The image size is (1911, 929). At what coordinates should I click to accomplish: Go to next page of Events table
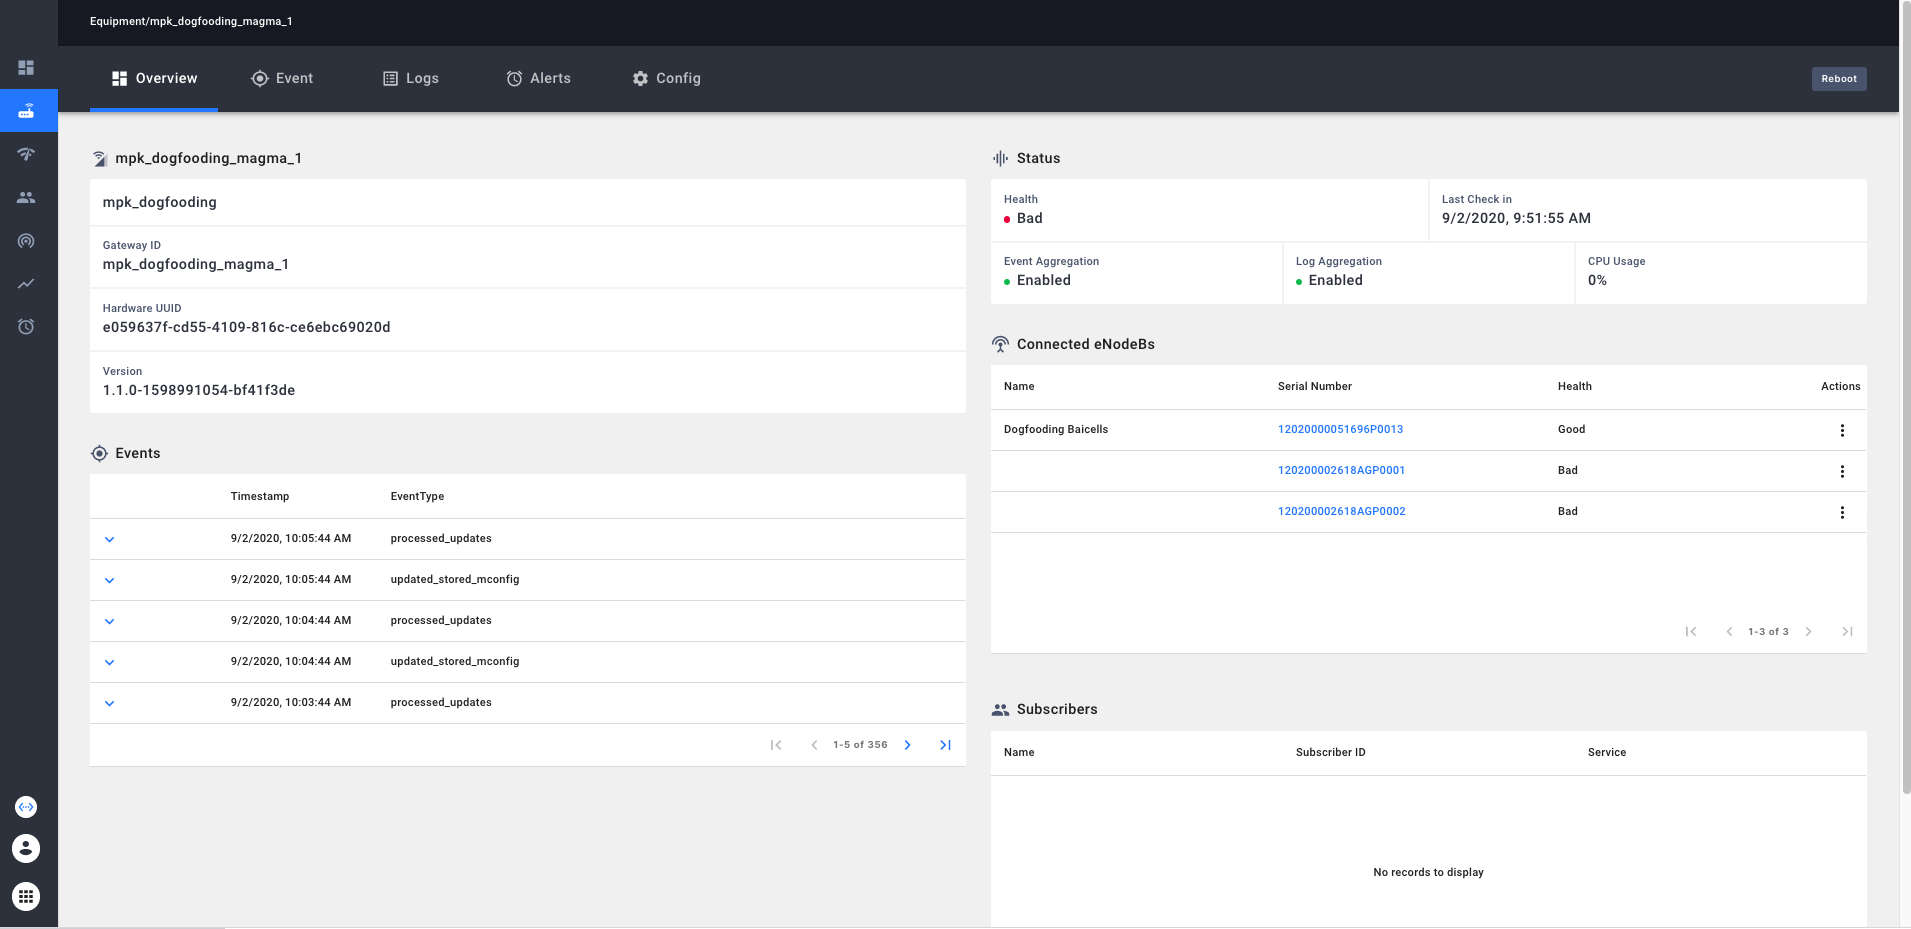(x=907, y=745)
